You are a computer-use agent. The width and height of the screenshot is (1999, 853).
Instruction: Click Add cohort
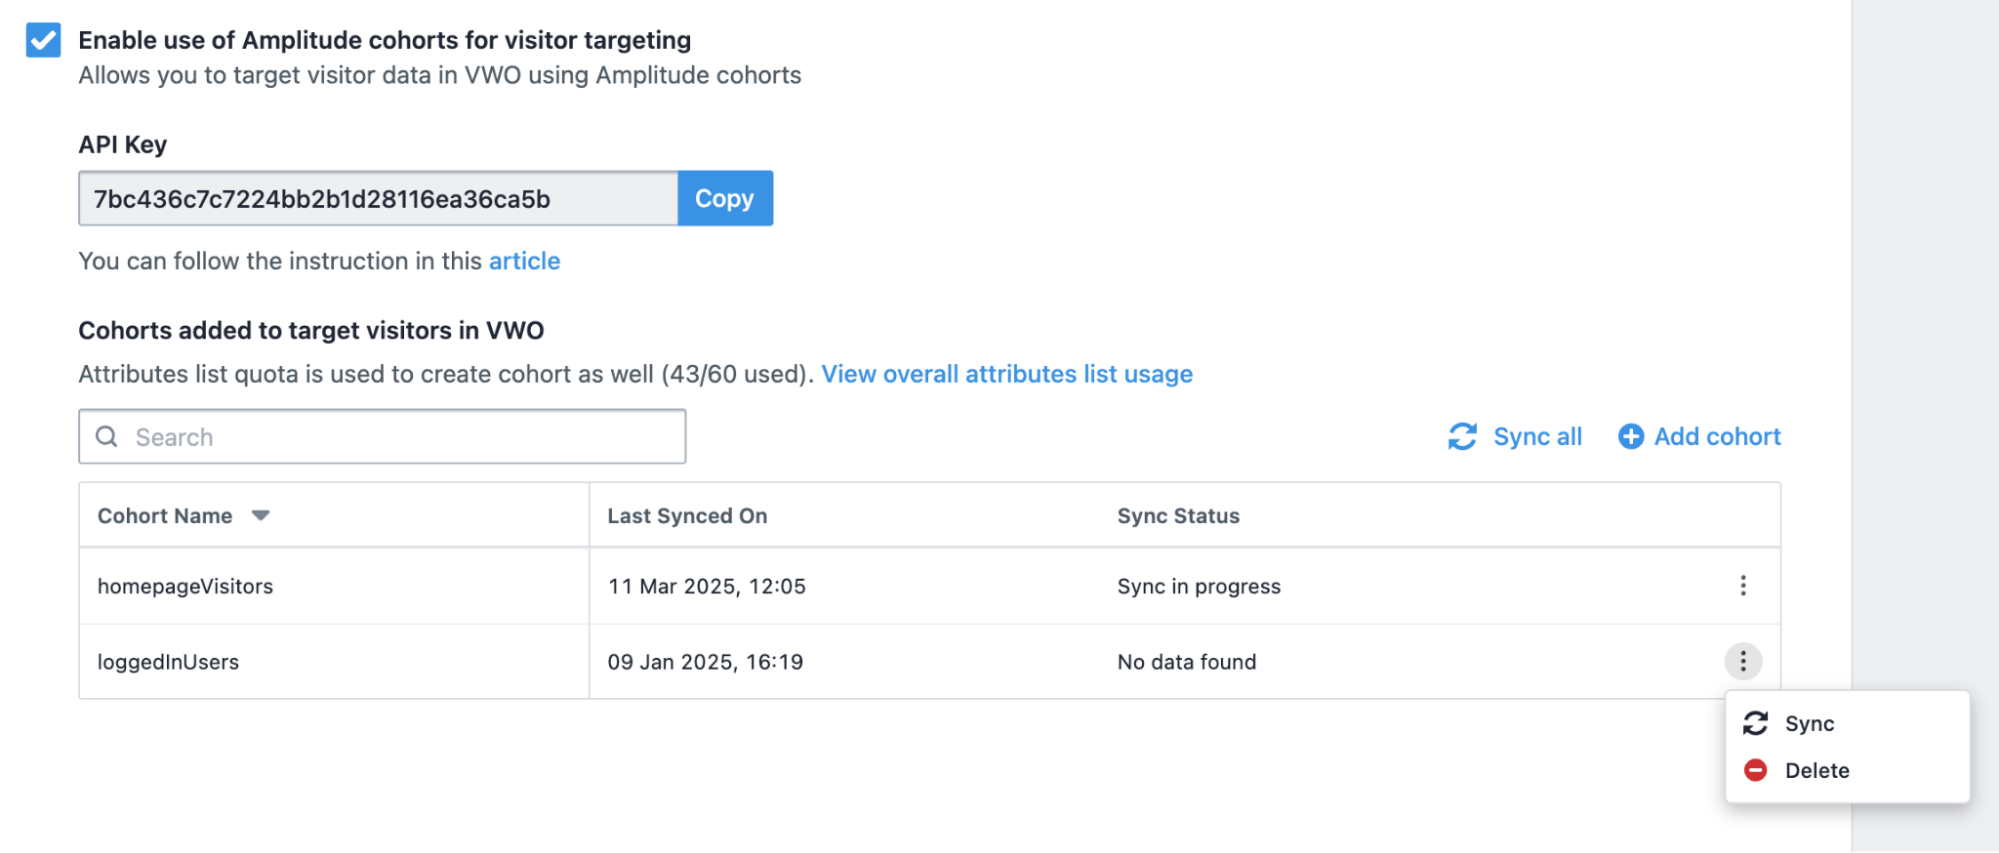(1699, 437)
